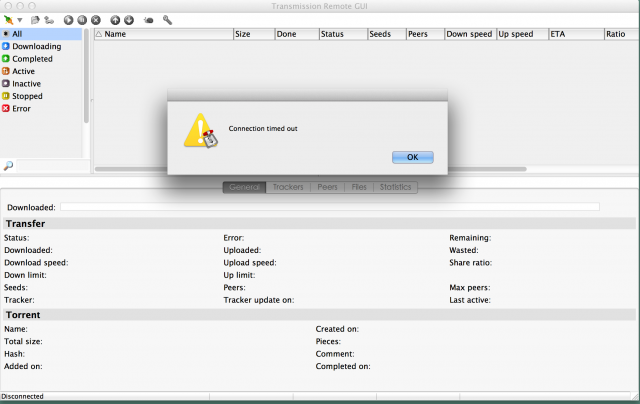Sort the list by Size column

[254, 34]
